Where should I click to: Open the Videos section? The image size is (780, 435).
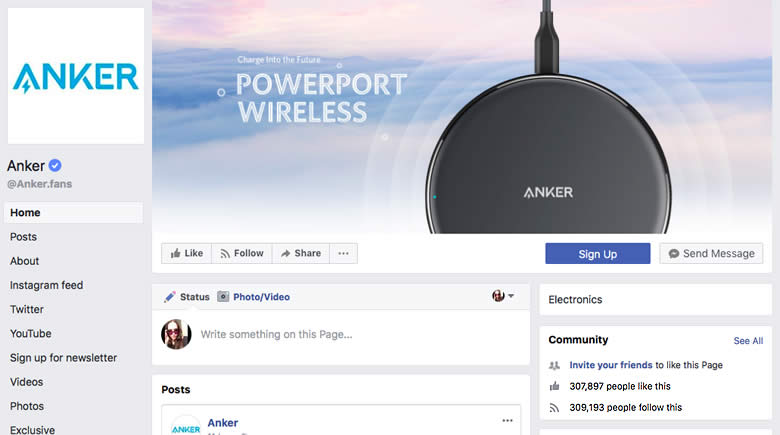26,382
